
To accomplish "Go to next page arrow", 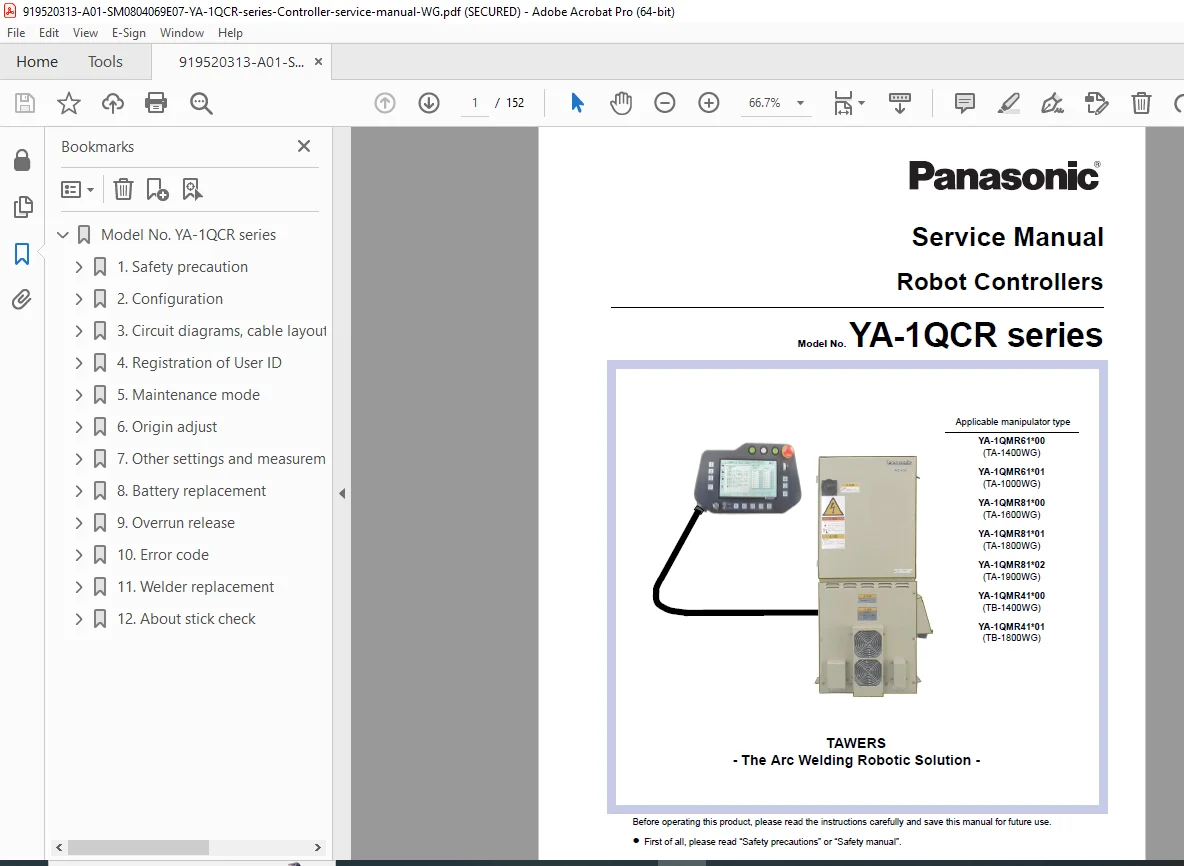I will point(429,103).
